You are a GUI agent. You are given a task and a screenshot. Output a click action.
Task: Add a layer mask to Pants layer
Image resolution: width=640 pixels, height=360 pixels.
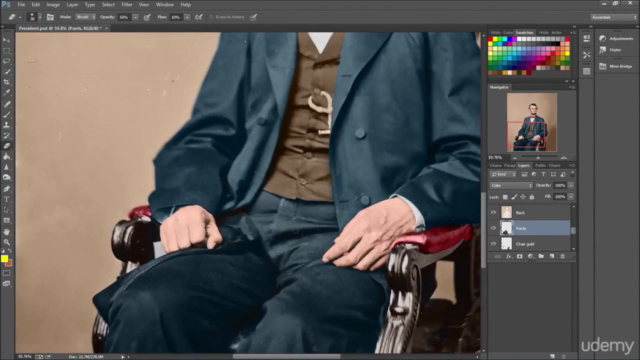point(520,256)
